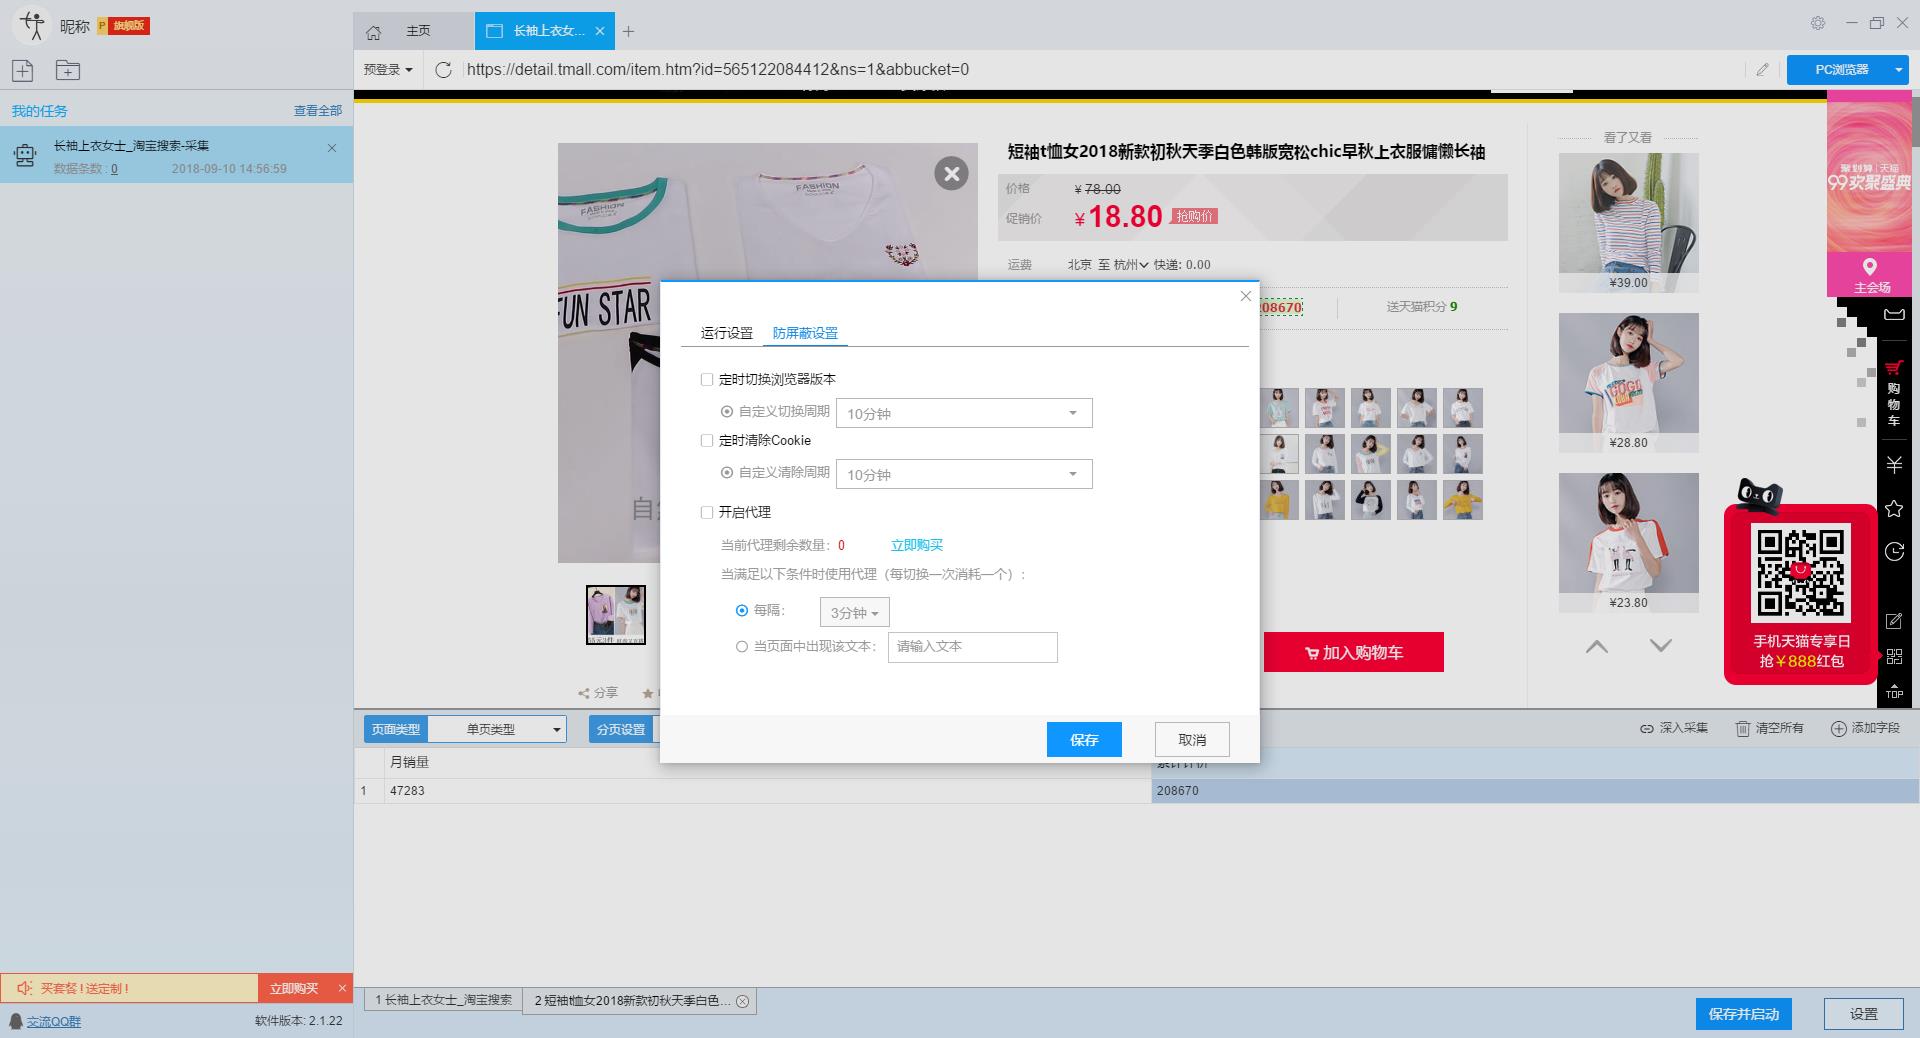Switch to the 运行设置 tab
This screenshot has height=1038, width=1920.
(726, 333)
